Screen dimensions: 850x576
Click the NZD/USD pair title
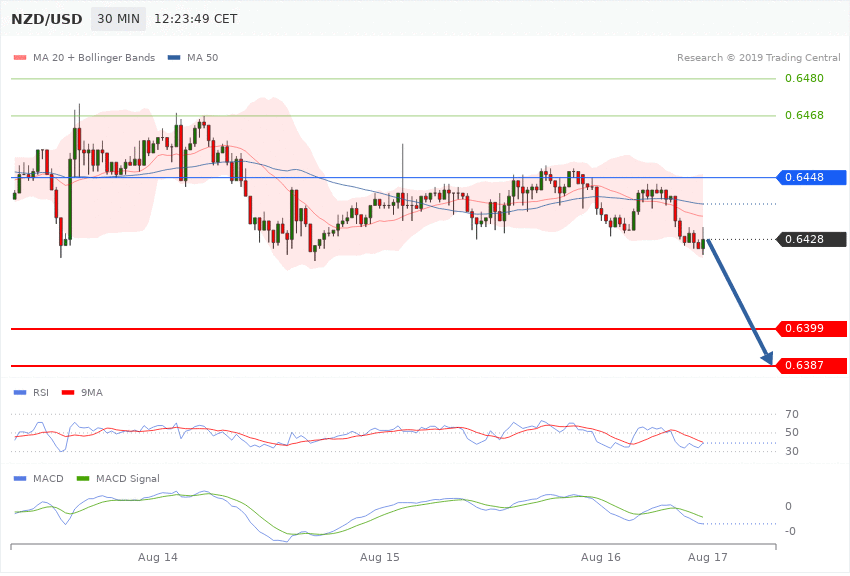[47, 19]
